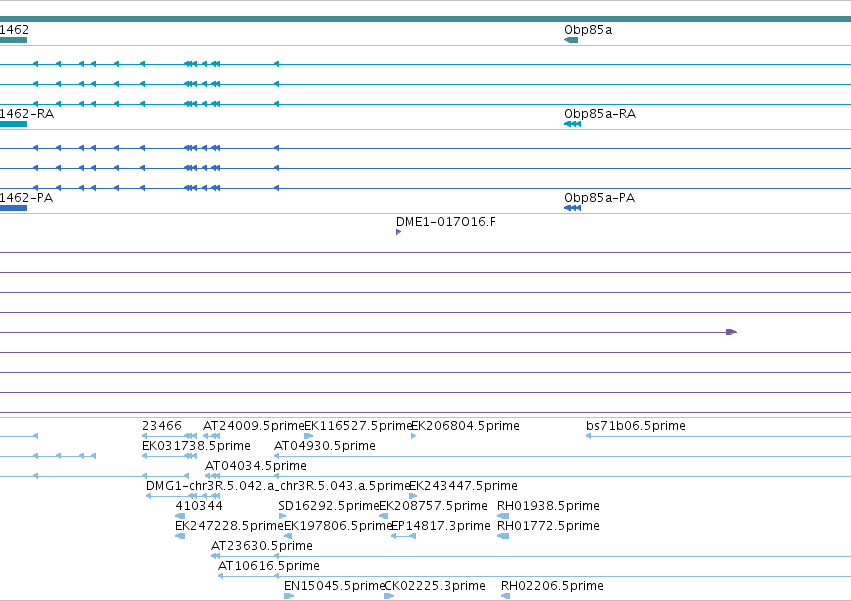Click the EK206804.5prime label
851x601 pixels.
point(465,426)
